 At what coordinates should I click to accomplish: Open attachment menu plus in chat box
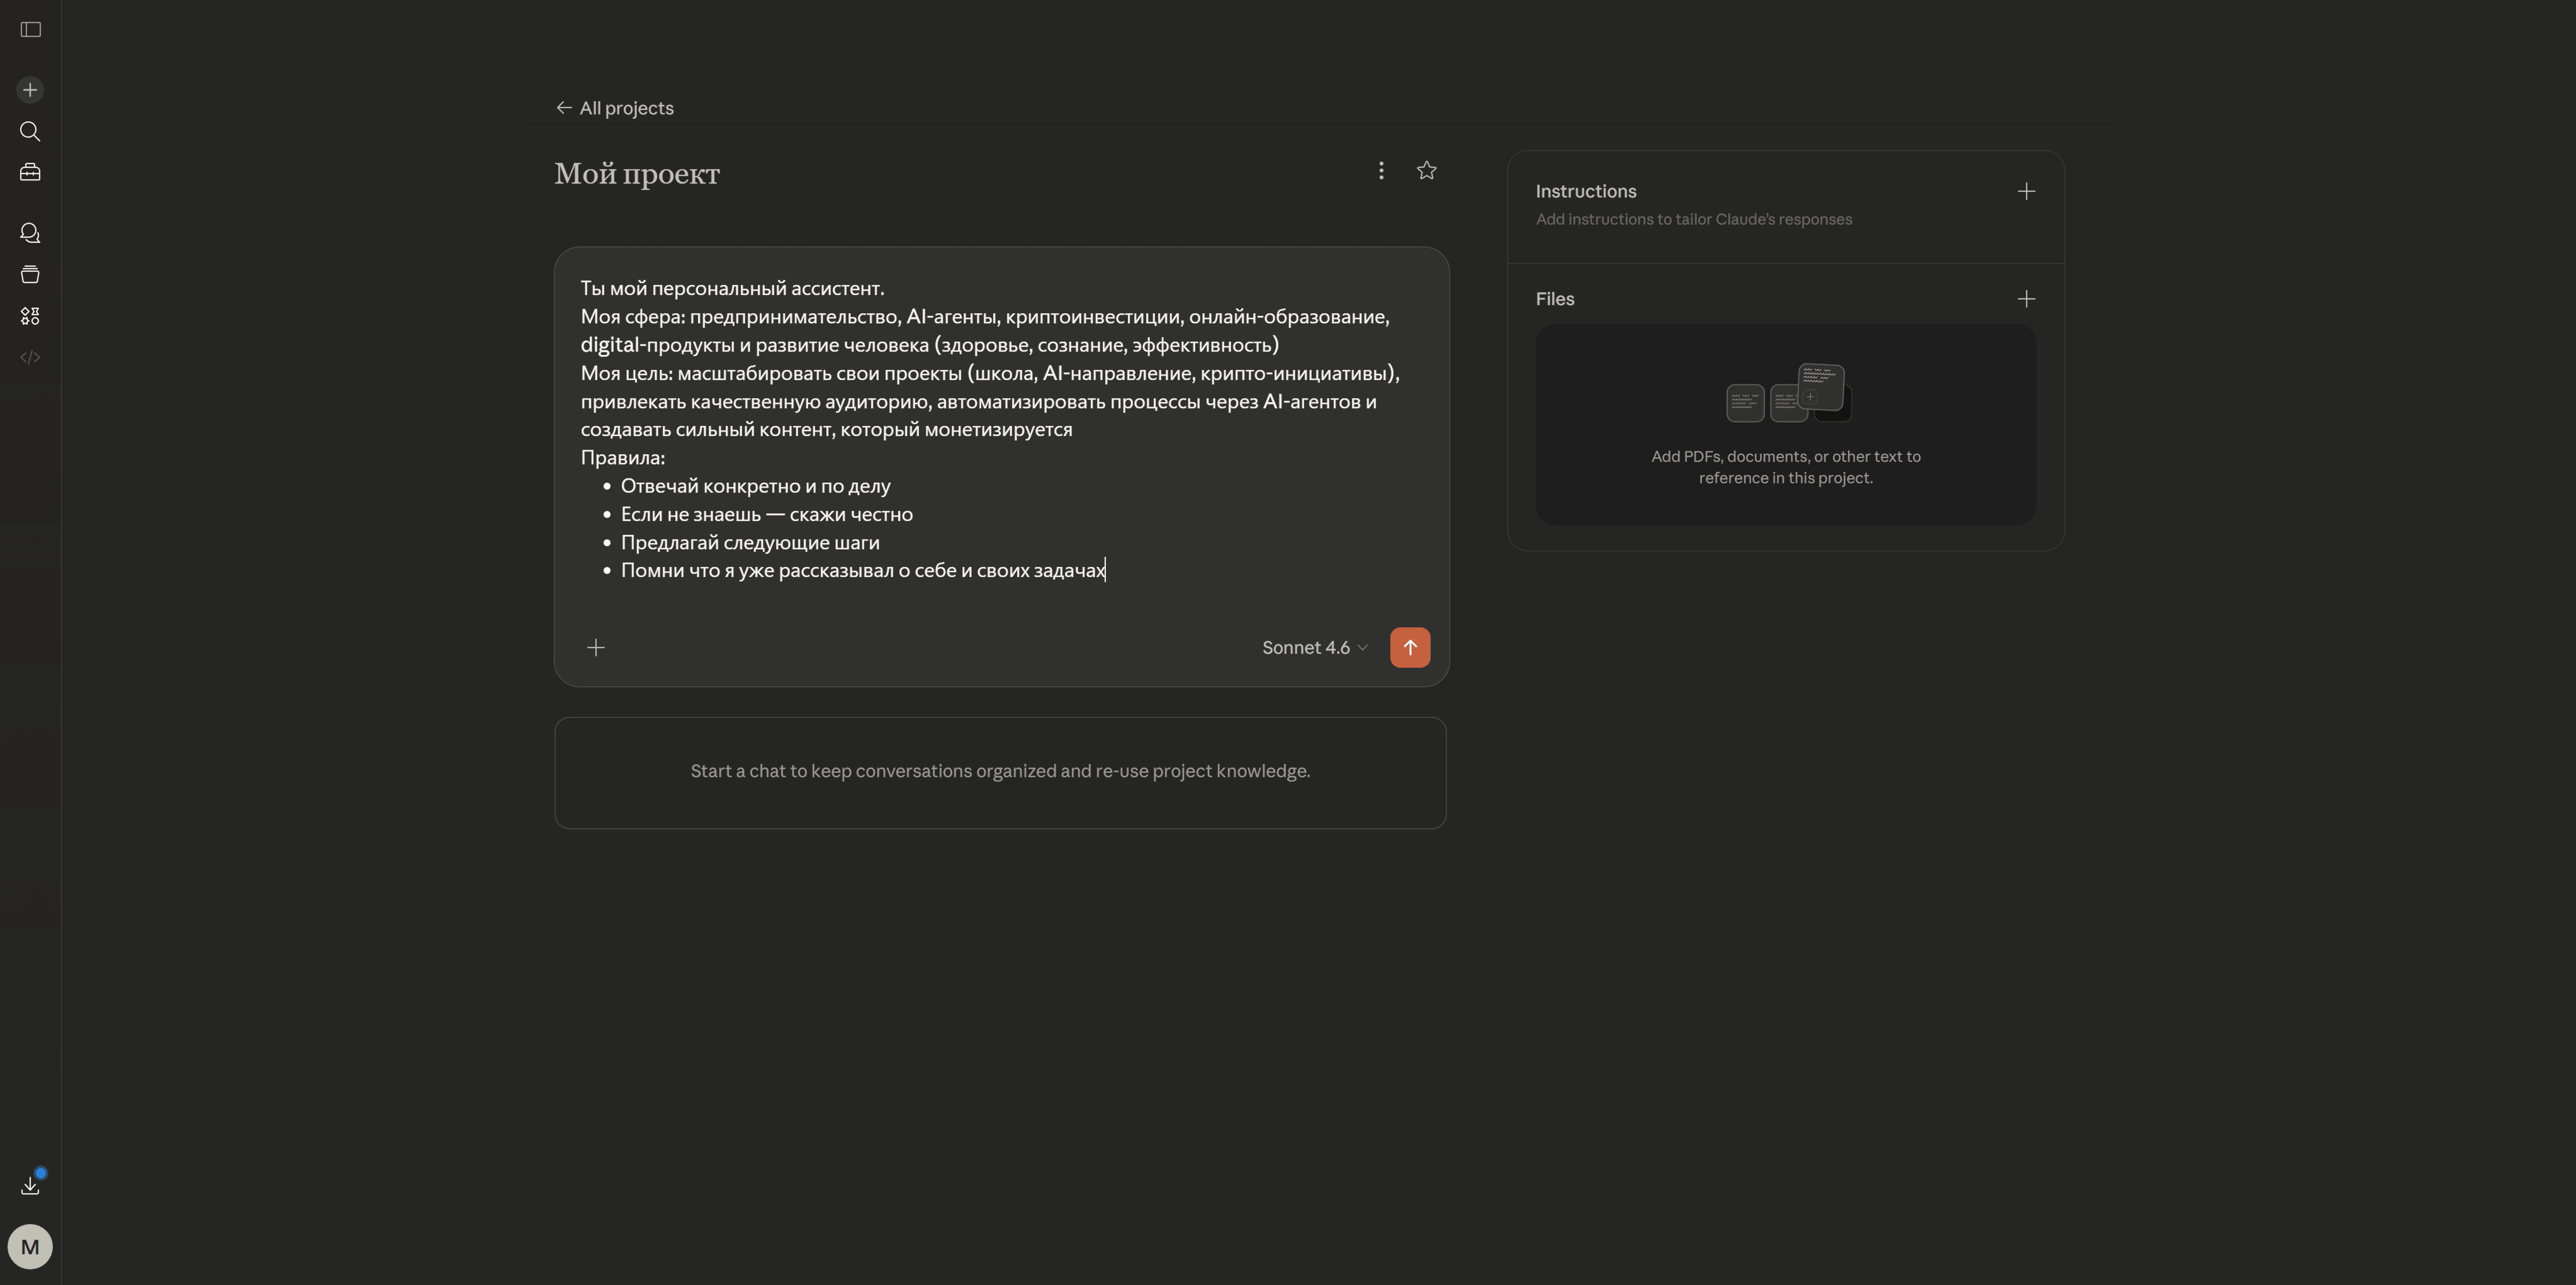click(x=596, y=648)
